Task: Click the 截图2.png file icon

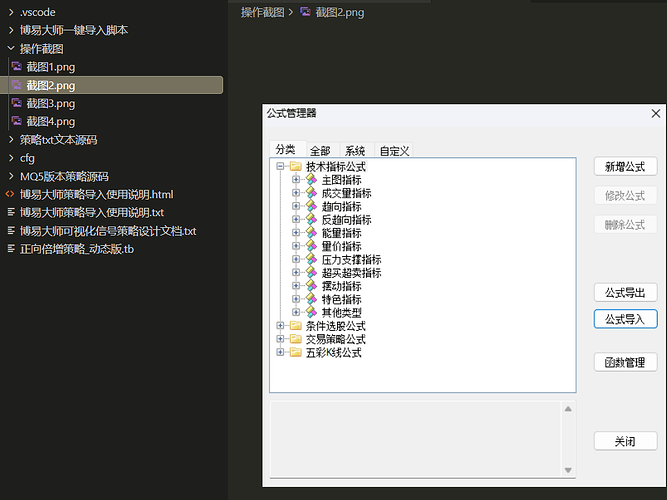Action: pyautogui.click(x=17, y=85)
